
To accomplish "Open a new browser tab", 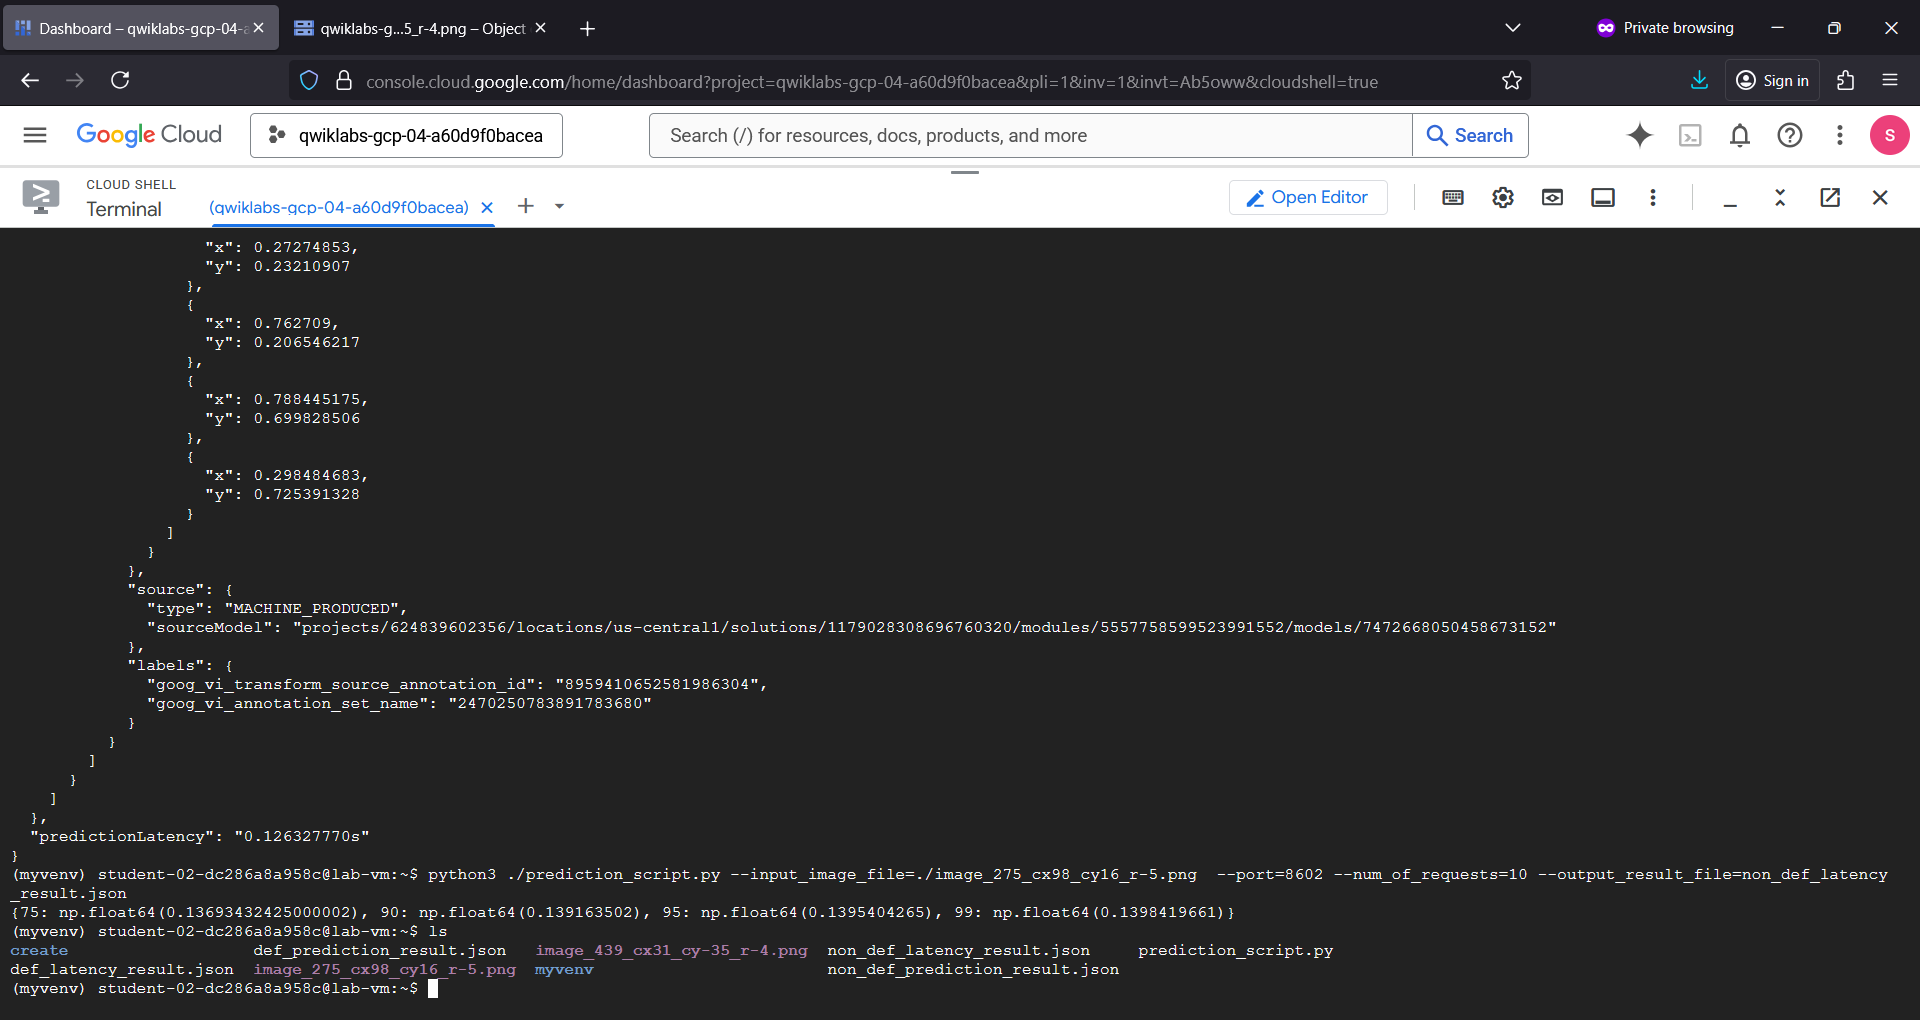I will click(587, 29).
